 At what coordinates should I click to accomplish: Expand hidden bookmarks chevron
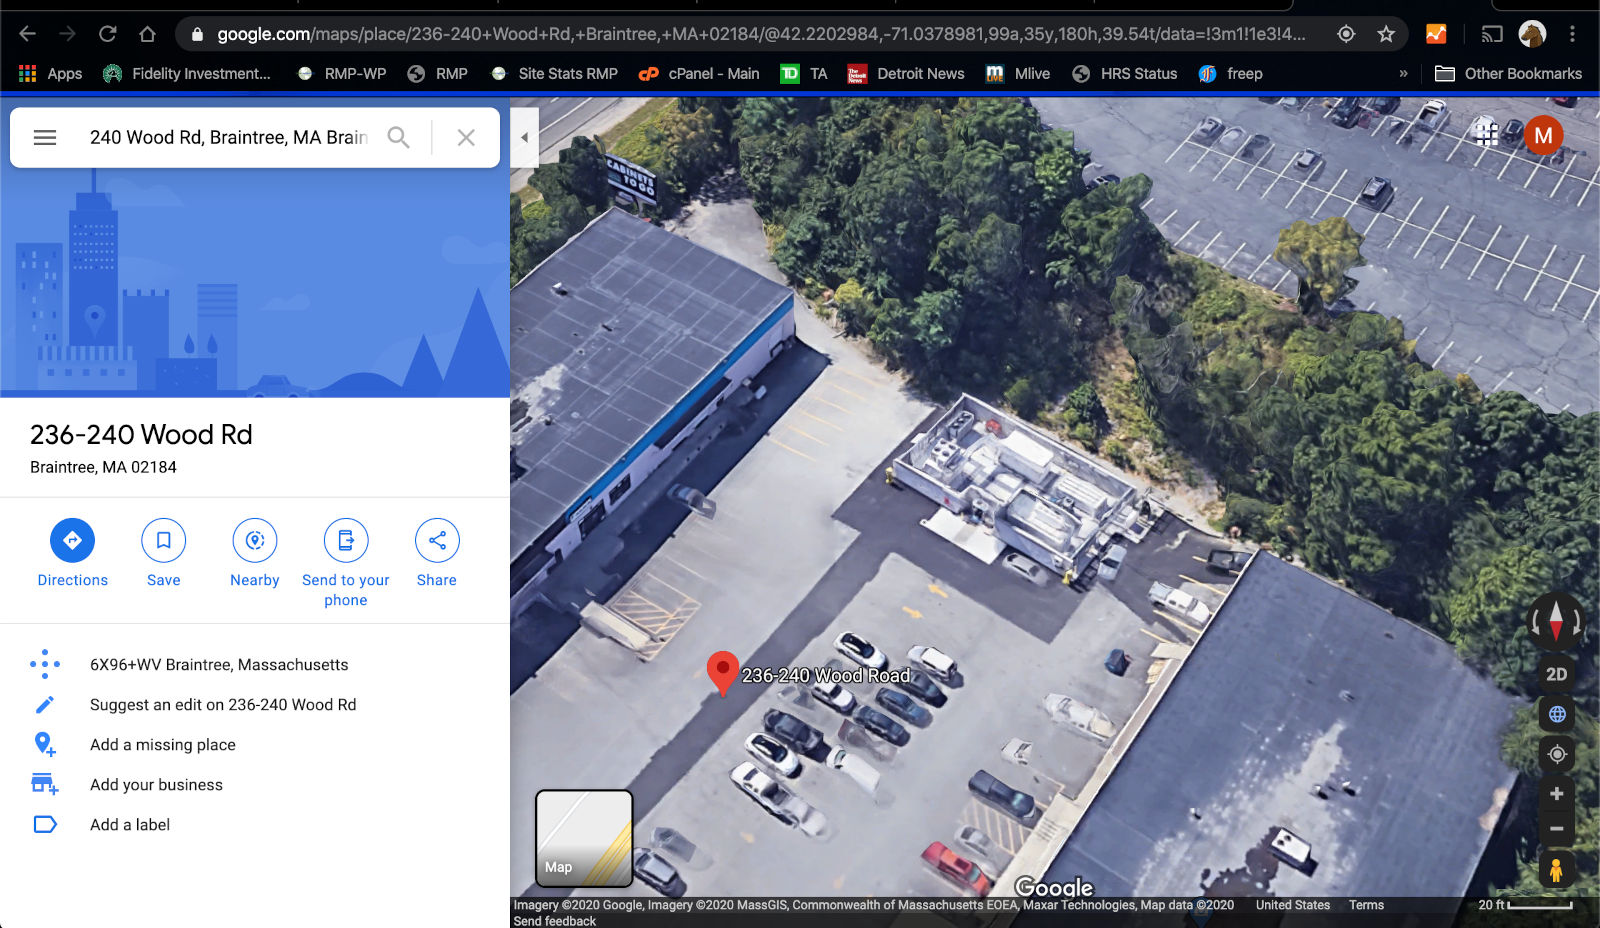pos(1403,74)
